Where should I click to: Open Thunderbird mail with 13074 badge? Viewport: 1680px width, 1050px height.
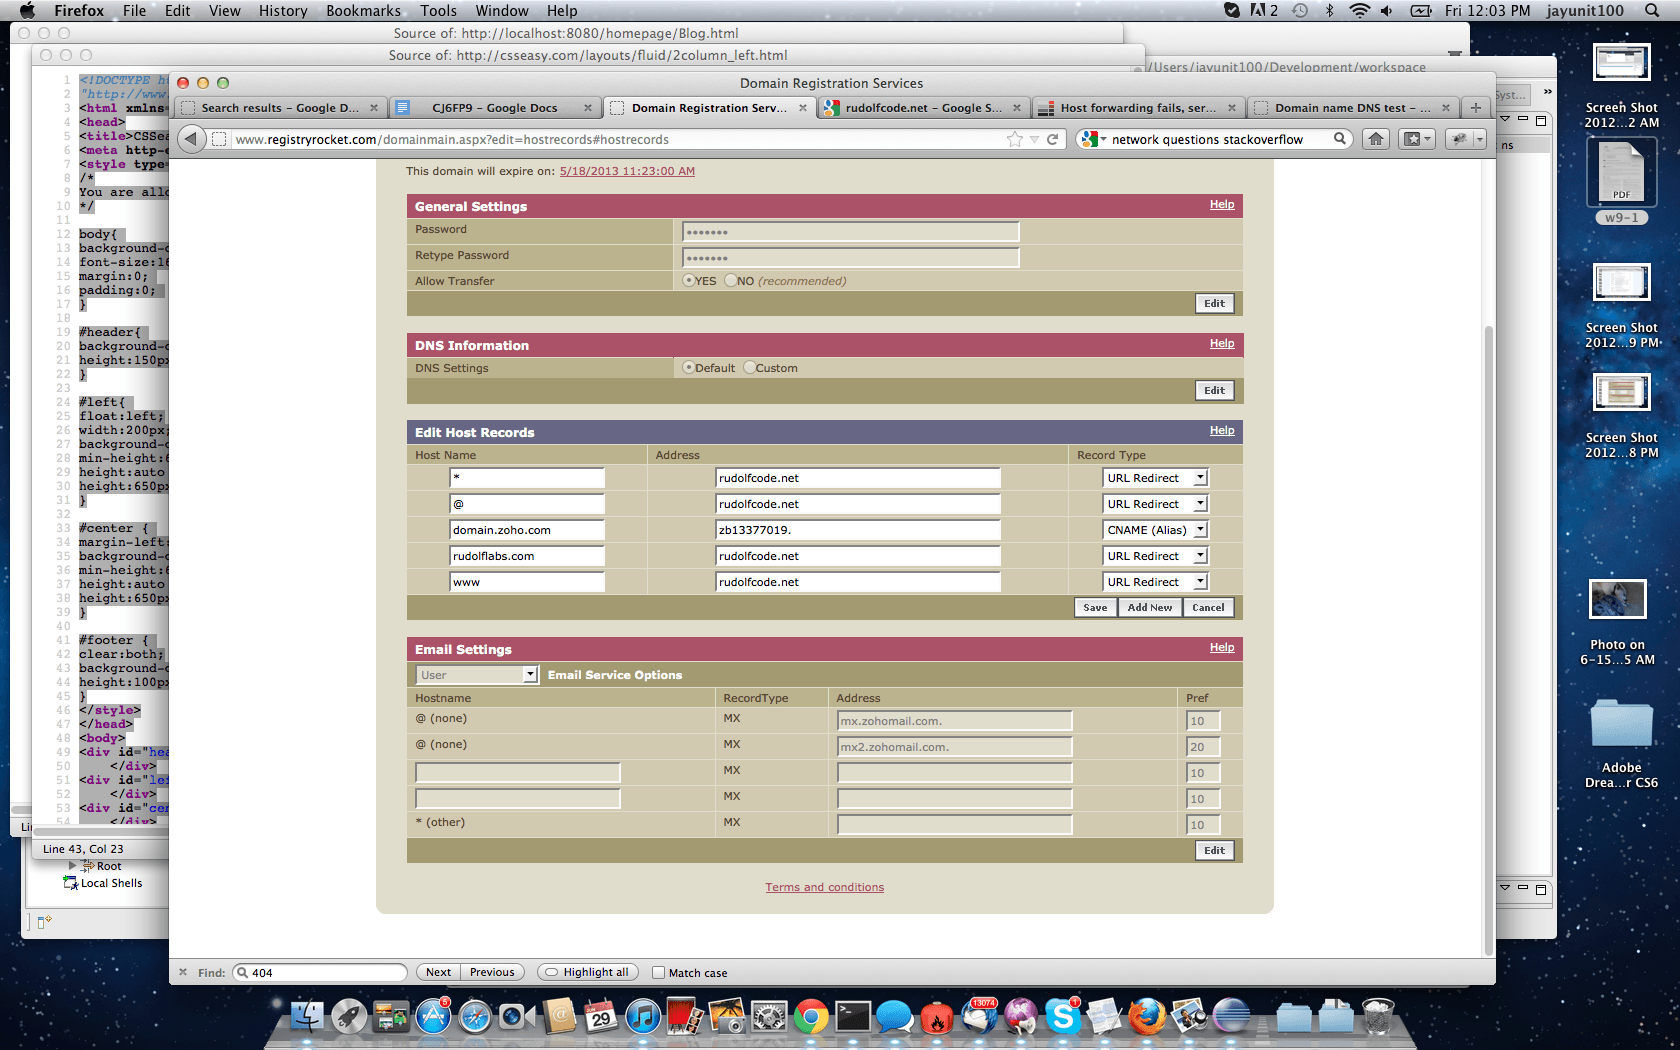(979, 1017)
